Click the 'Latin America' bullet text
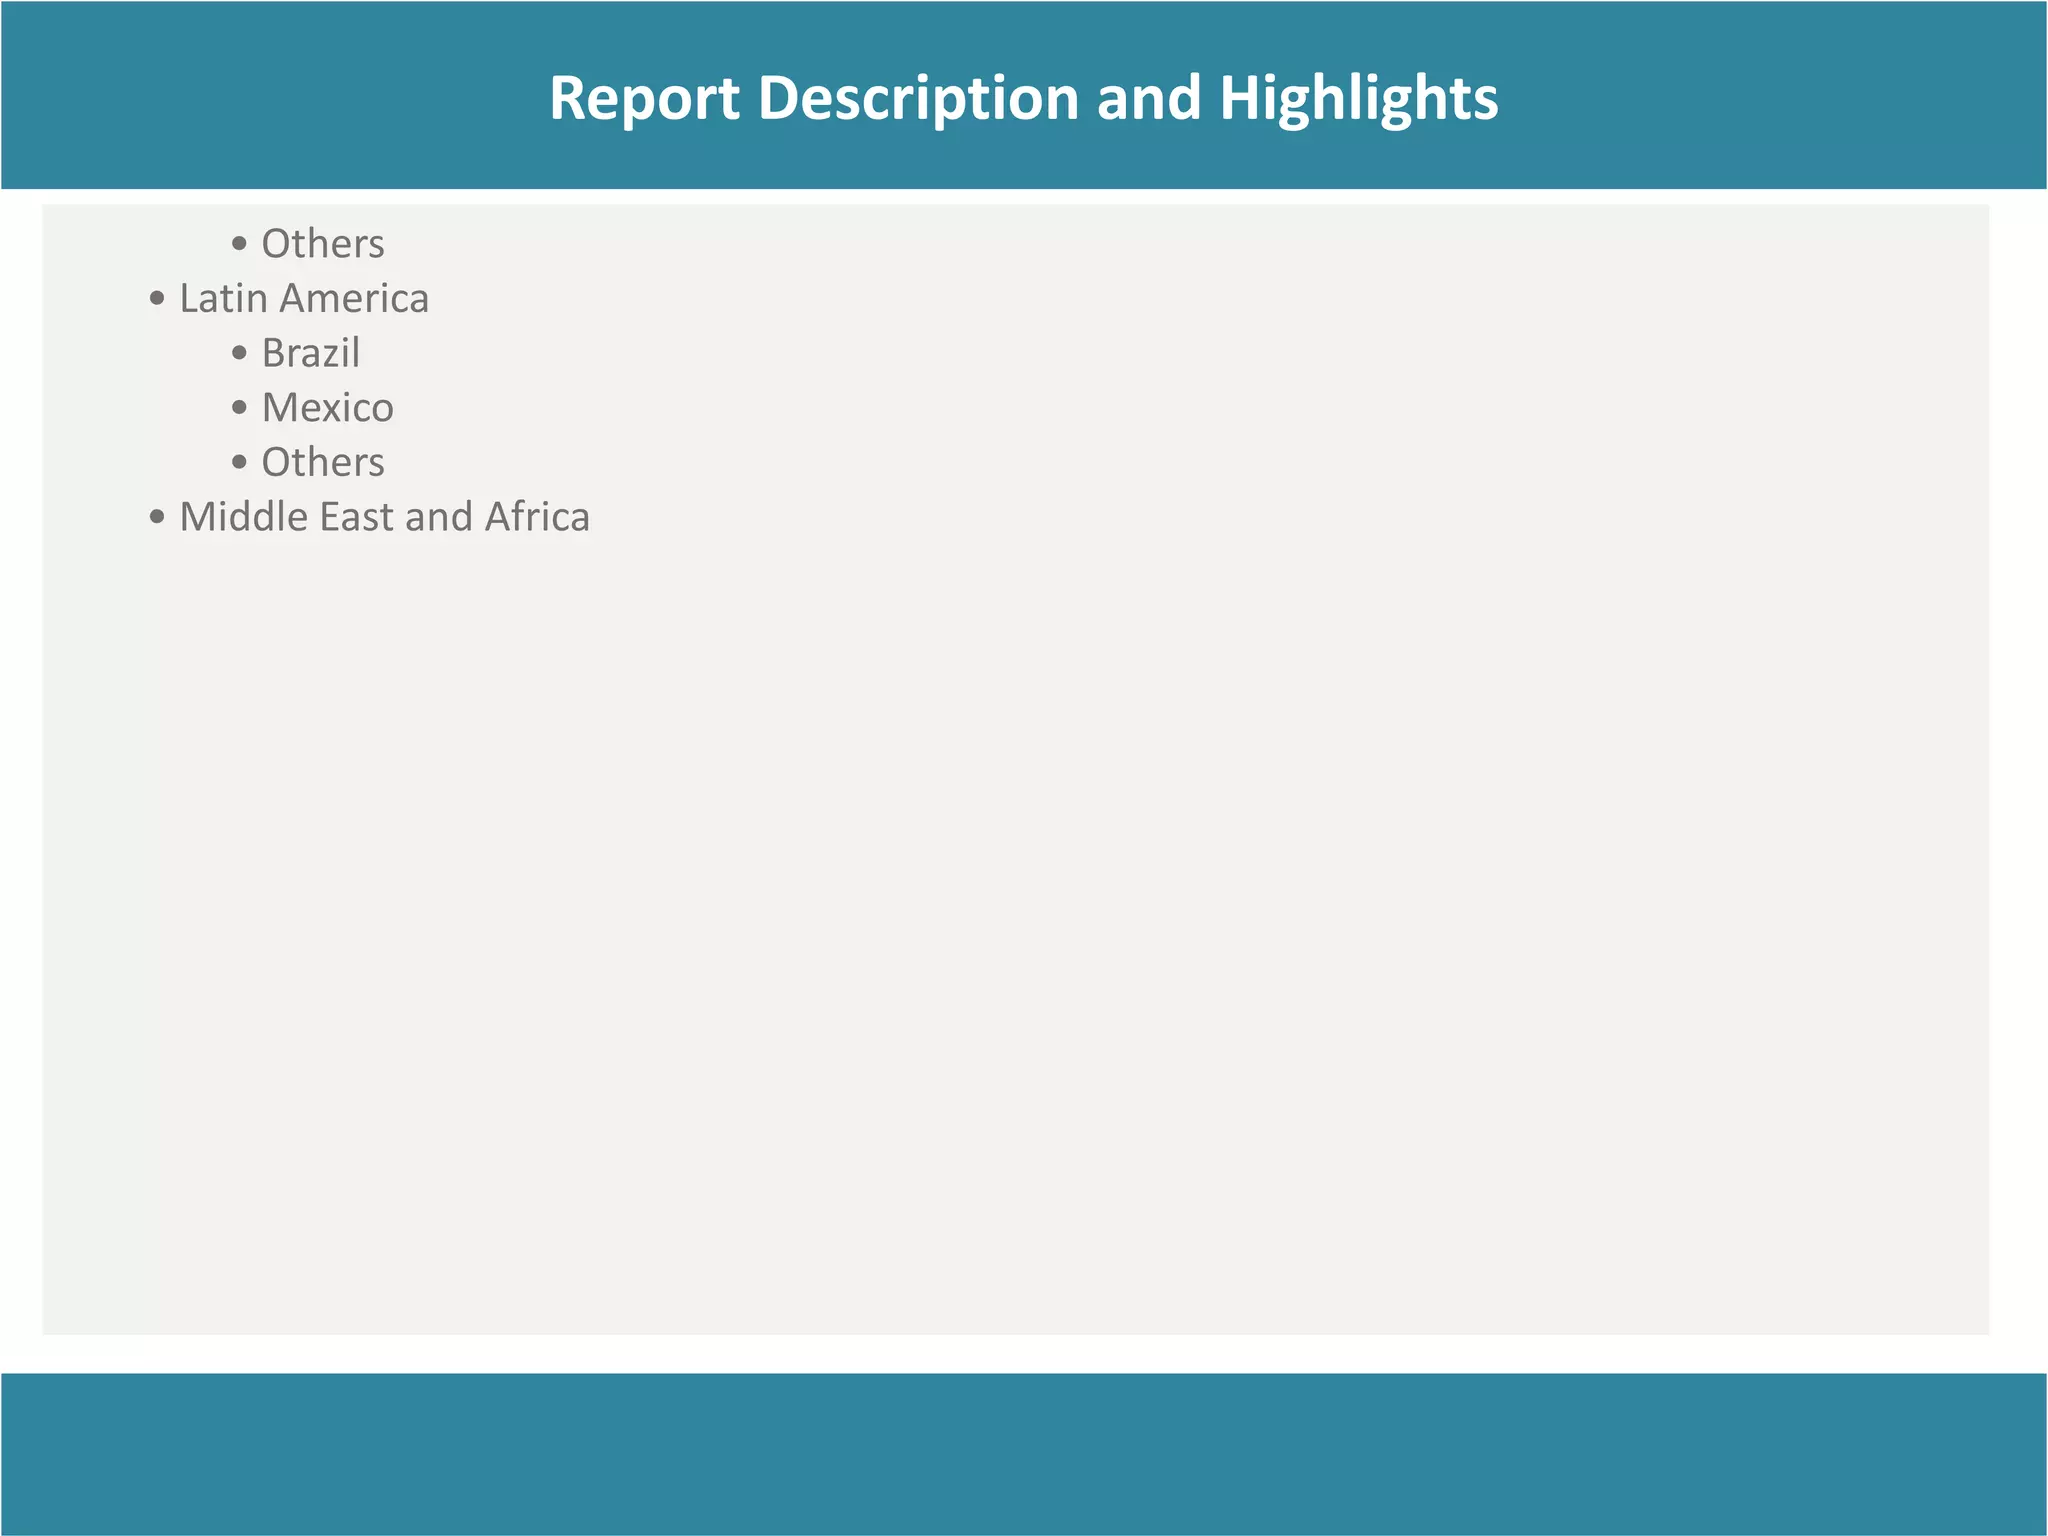This screenshot has height=1536, width=2048. point(304,298)
